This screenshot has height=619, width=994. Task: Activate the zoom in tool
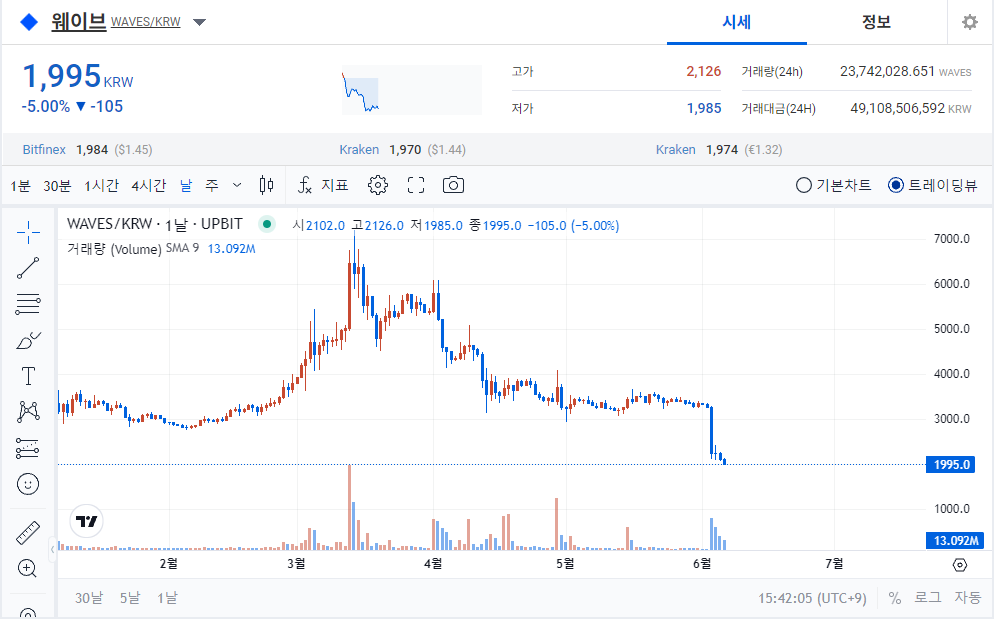[x=28, y=568]
